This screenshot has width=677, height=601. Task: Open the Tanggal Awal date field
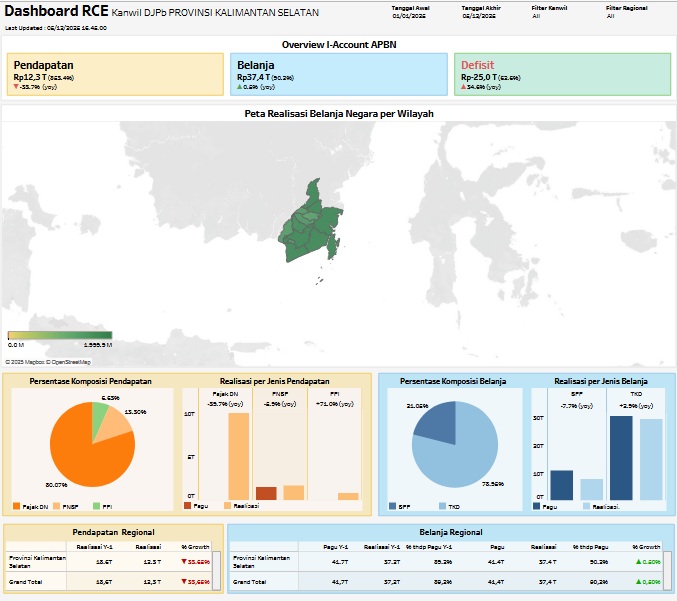pyautogui.click(x=410, y=17)
